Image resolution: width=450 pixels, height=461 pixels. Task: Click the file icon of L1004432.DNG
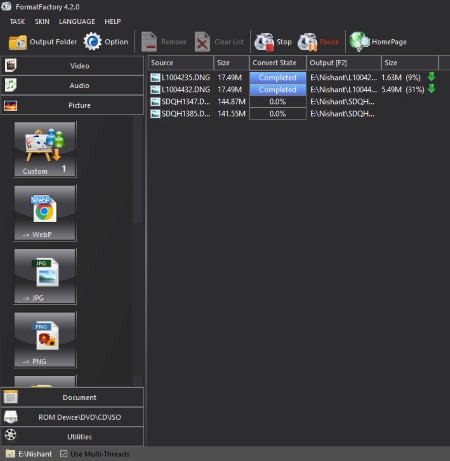[x=155, y=90]
